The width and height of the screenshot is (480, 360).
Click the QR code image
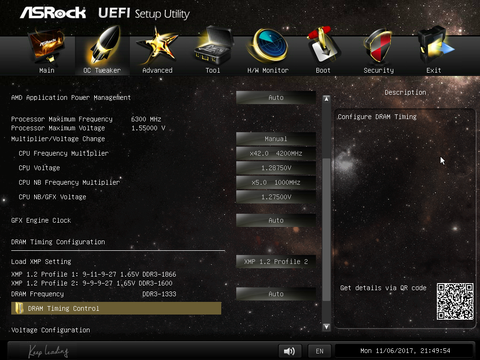[x=455, y=302]
